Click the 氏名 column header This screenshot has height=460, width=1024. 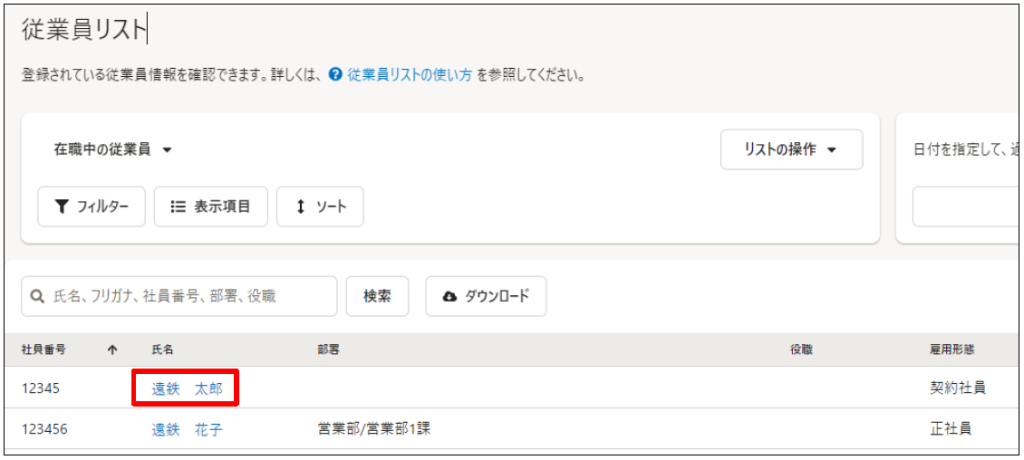162,350
